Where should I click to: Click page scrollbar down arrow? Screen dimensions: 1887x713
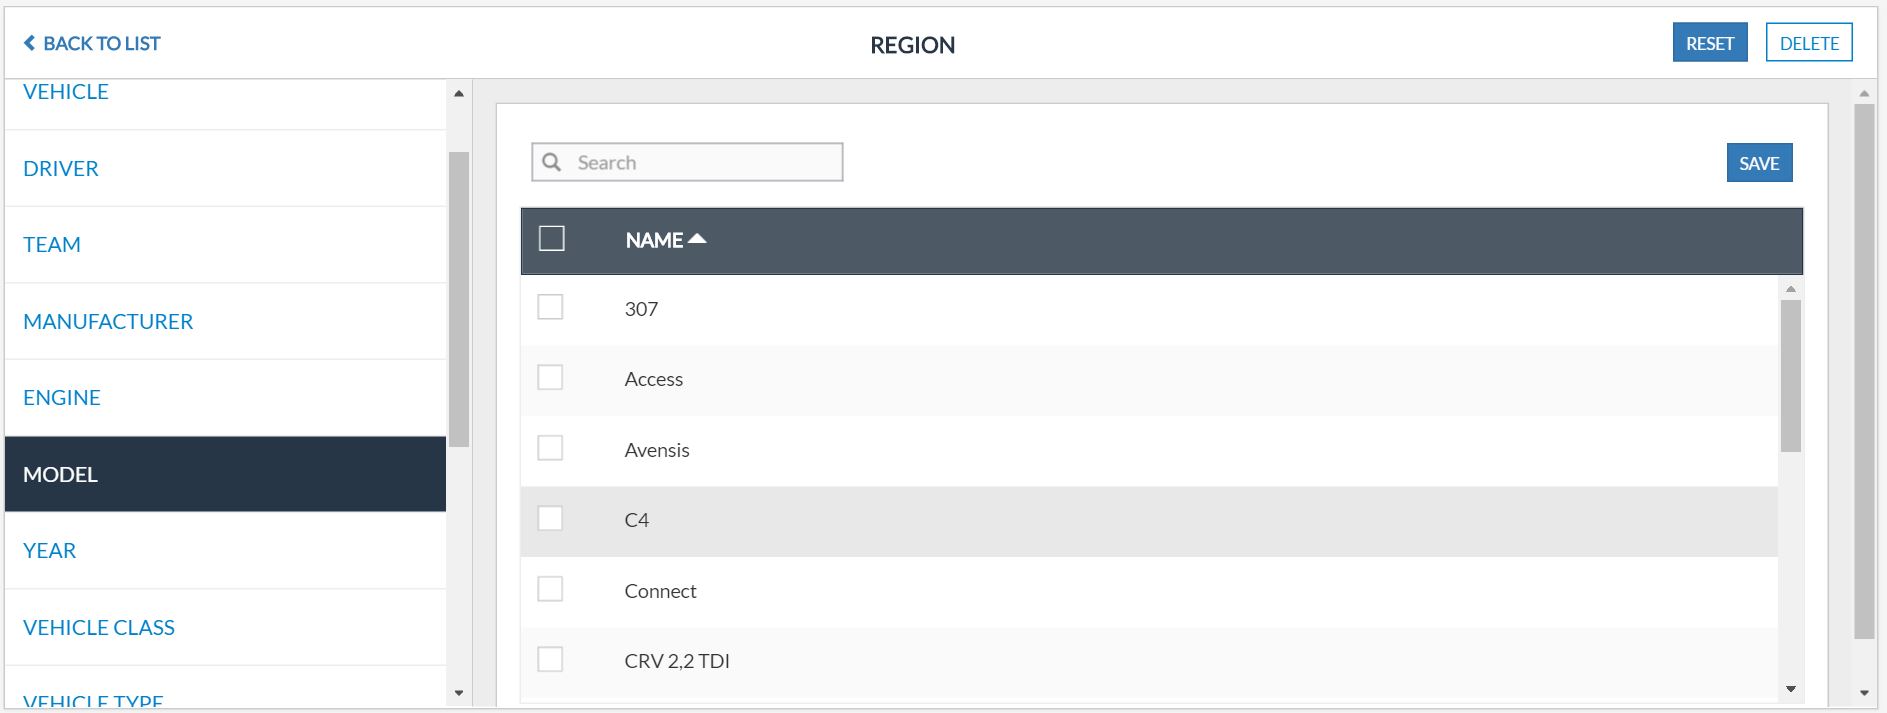coord(1864,693)
